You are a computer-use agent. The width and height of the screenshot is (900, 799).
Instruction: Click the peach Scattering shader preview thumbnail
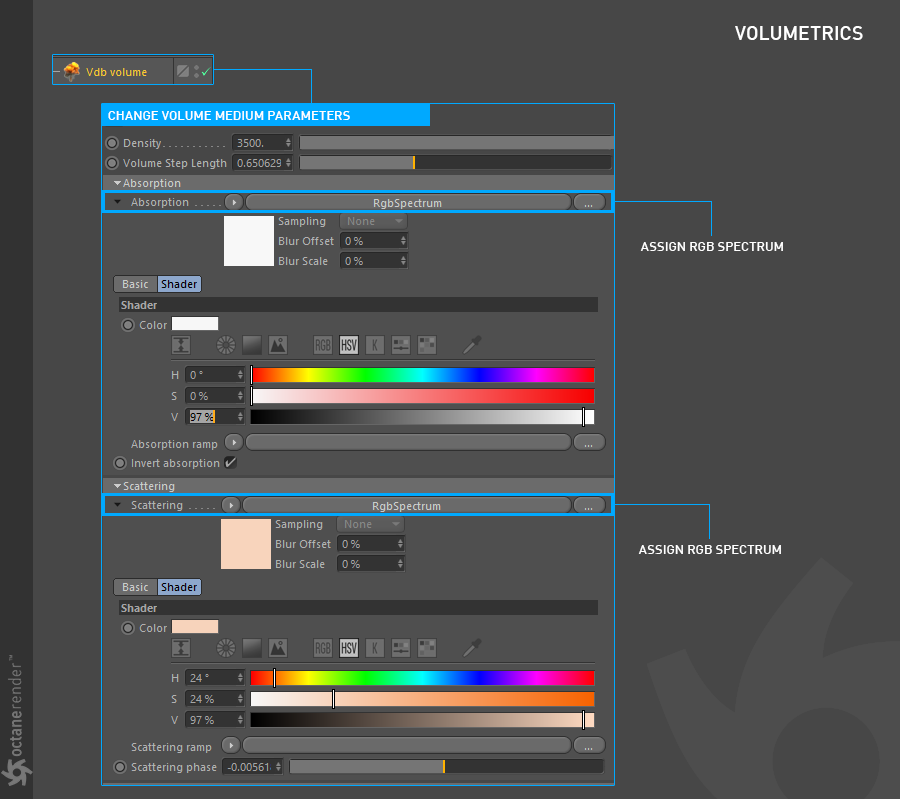(246, 544)
